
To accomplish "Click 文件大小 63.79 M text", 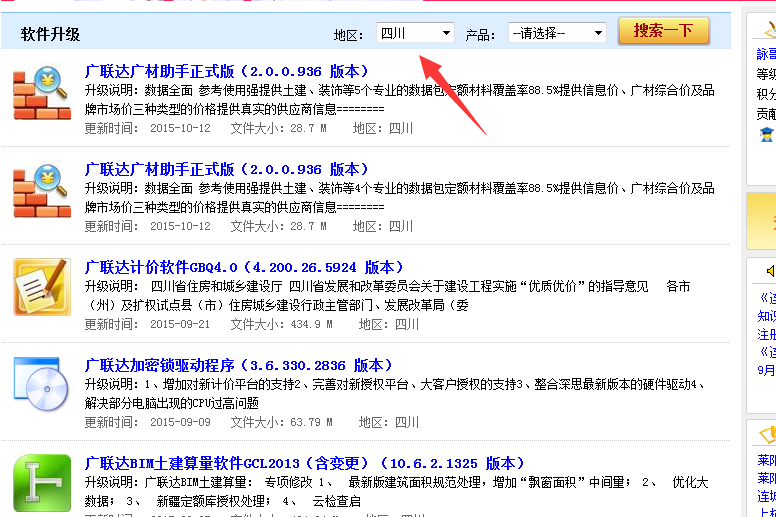I will tap(281, 422).
